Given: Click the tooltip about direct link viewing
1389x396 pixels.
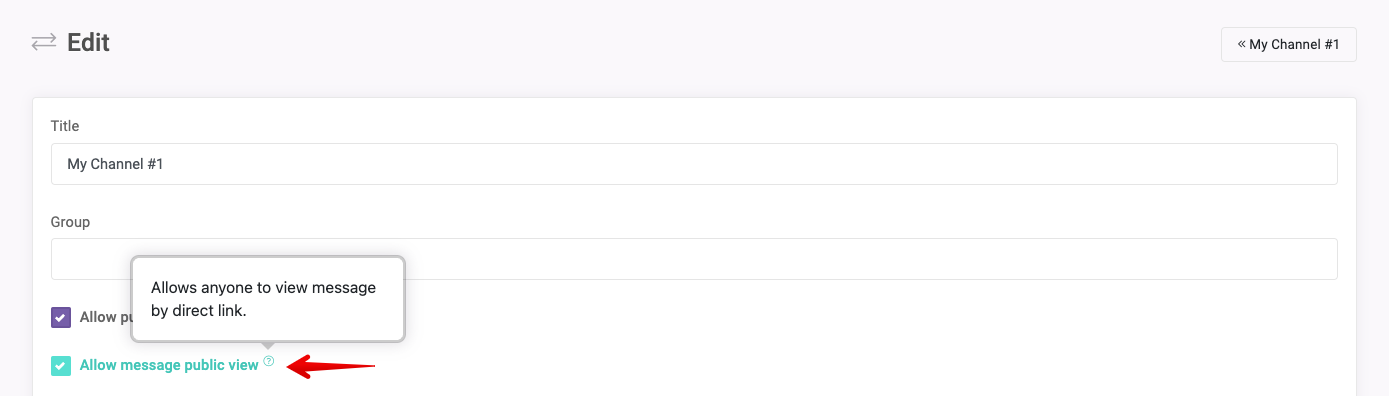Looking at the screenshot, I should (268, 299).
